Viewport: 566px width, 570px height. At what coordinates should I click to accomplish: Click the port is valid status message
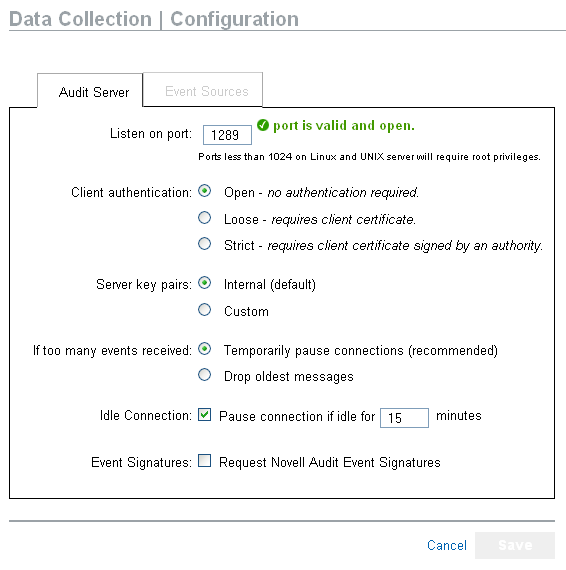point(344,125)
